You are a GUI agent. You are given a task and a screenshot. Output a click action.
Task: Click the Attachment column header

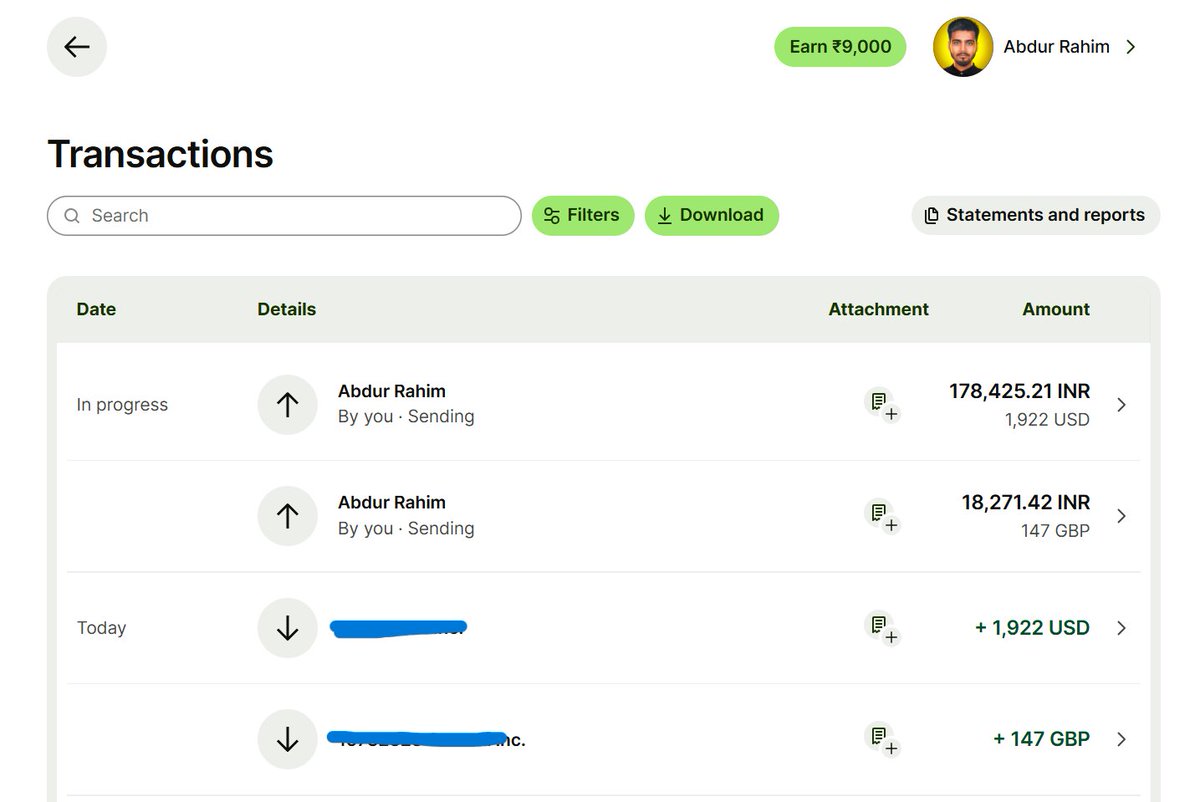(x=878, y=309)
